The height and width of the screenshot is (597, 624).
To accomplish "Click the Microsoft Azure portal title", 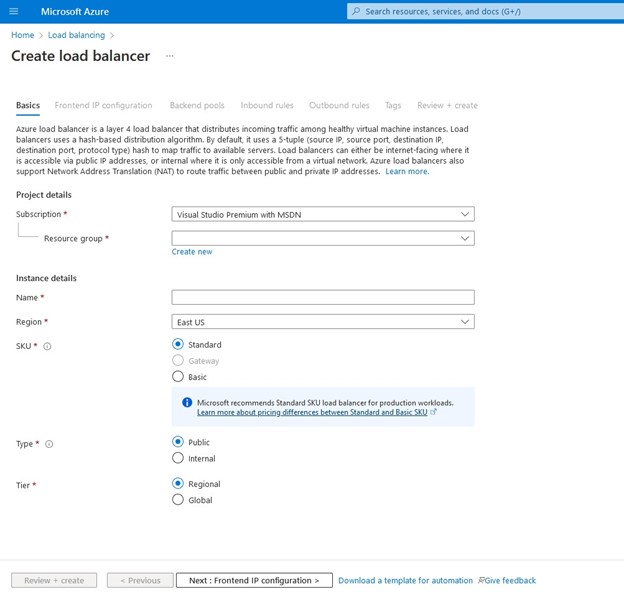I will click(75, 12).
